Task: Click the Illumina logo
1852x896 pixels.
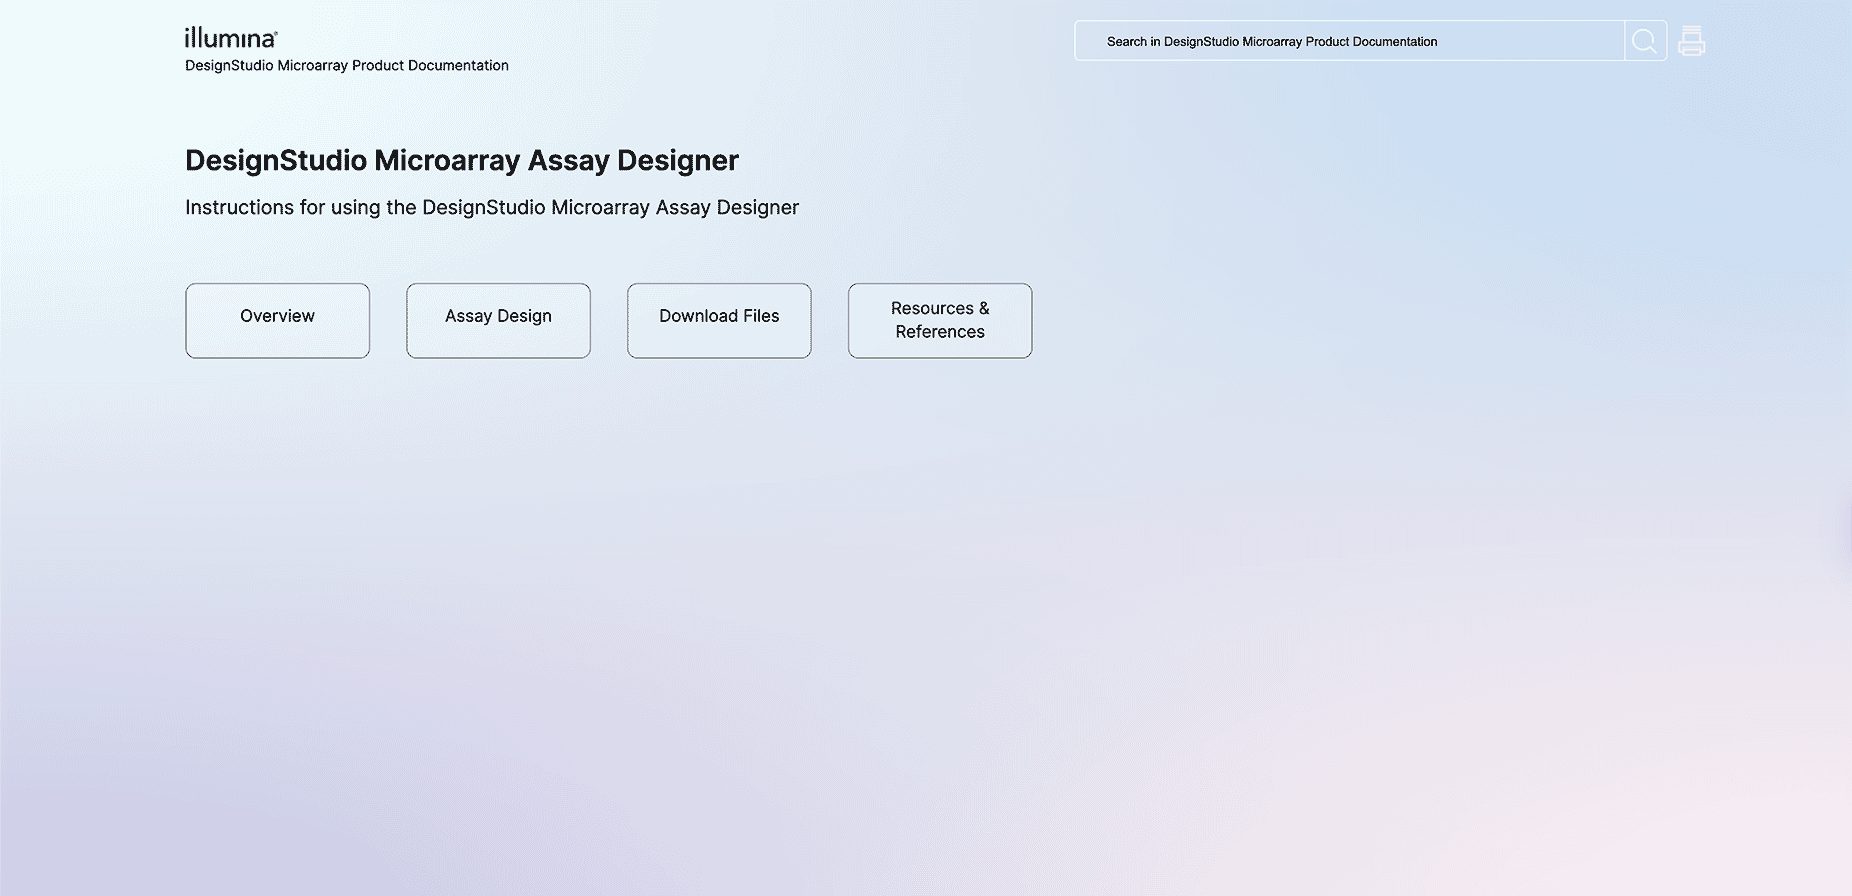Action: click(x=231, y=38)
